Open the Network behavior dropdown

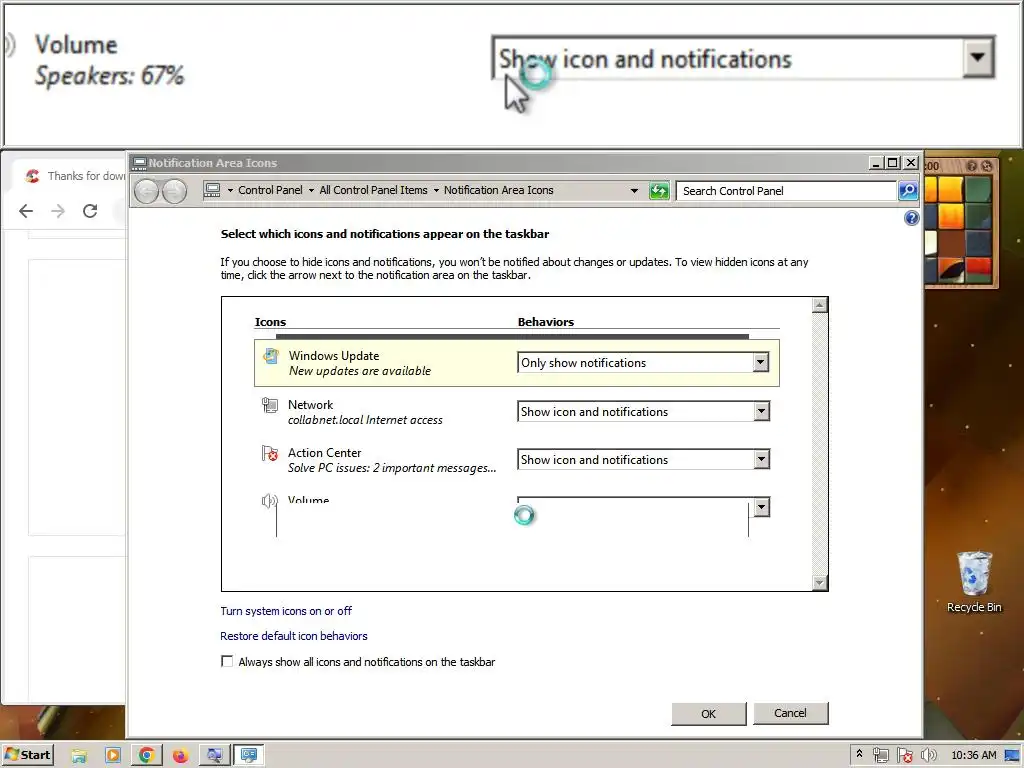click(x=643, y=411)
